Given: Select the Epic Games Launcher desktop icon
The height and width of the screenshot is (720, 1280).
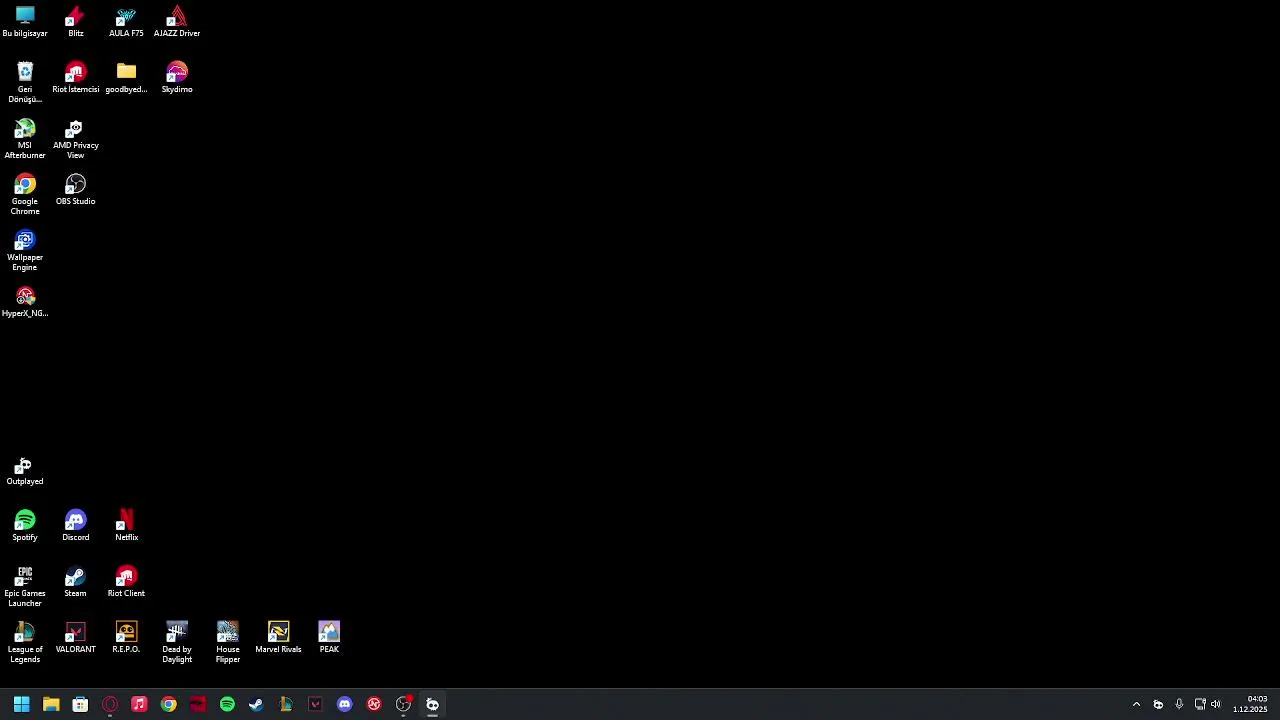Looking at the screenshot, I should [x=25, y=587].
